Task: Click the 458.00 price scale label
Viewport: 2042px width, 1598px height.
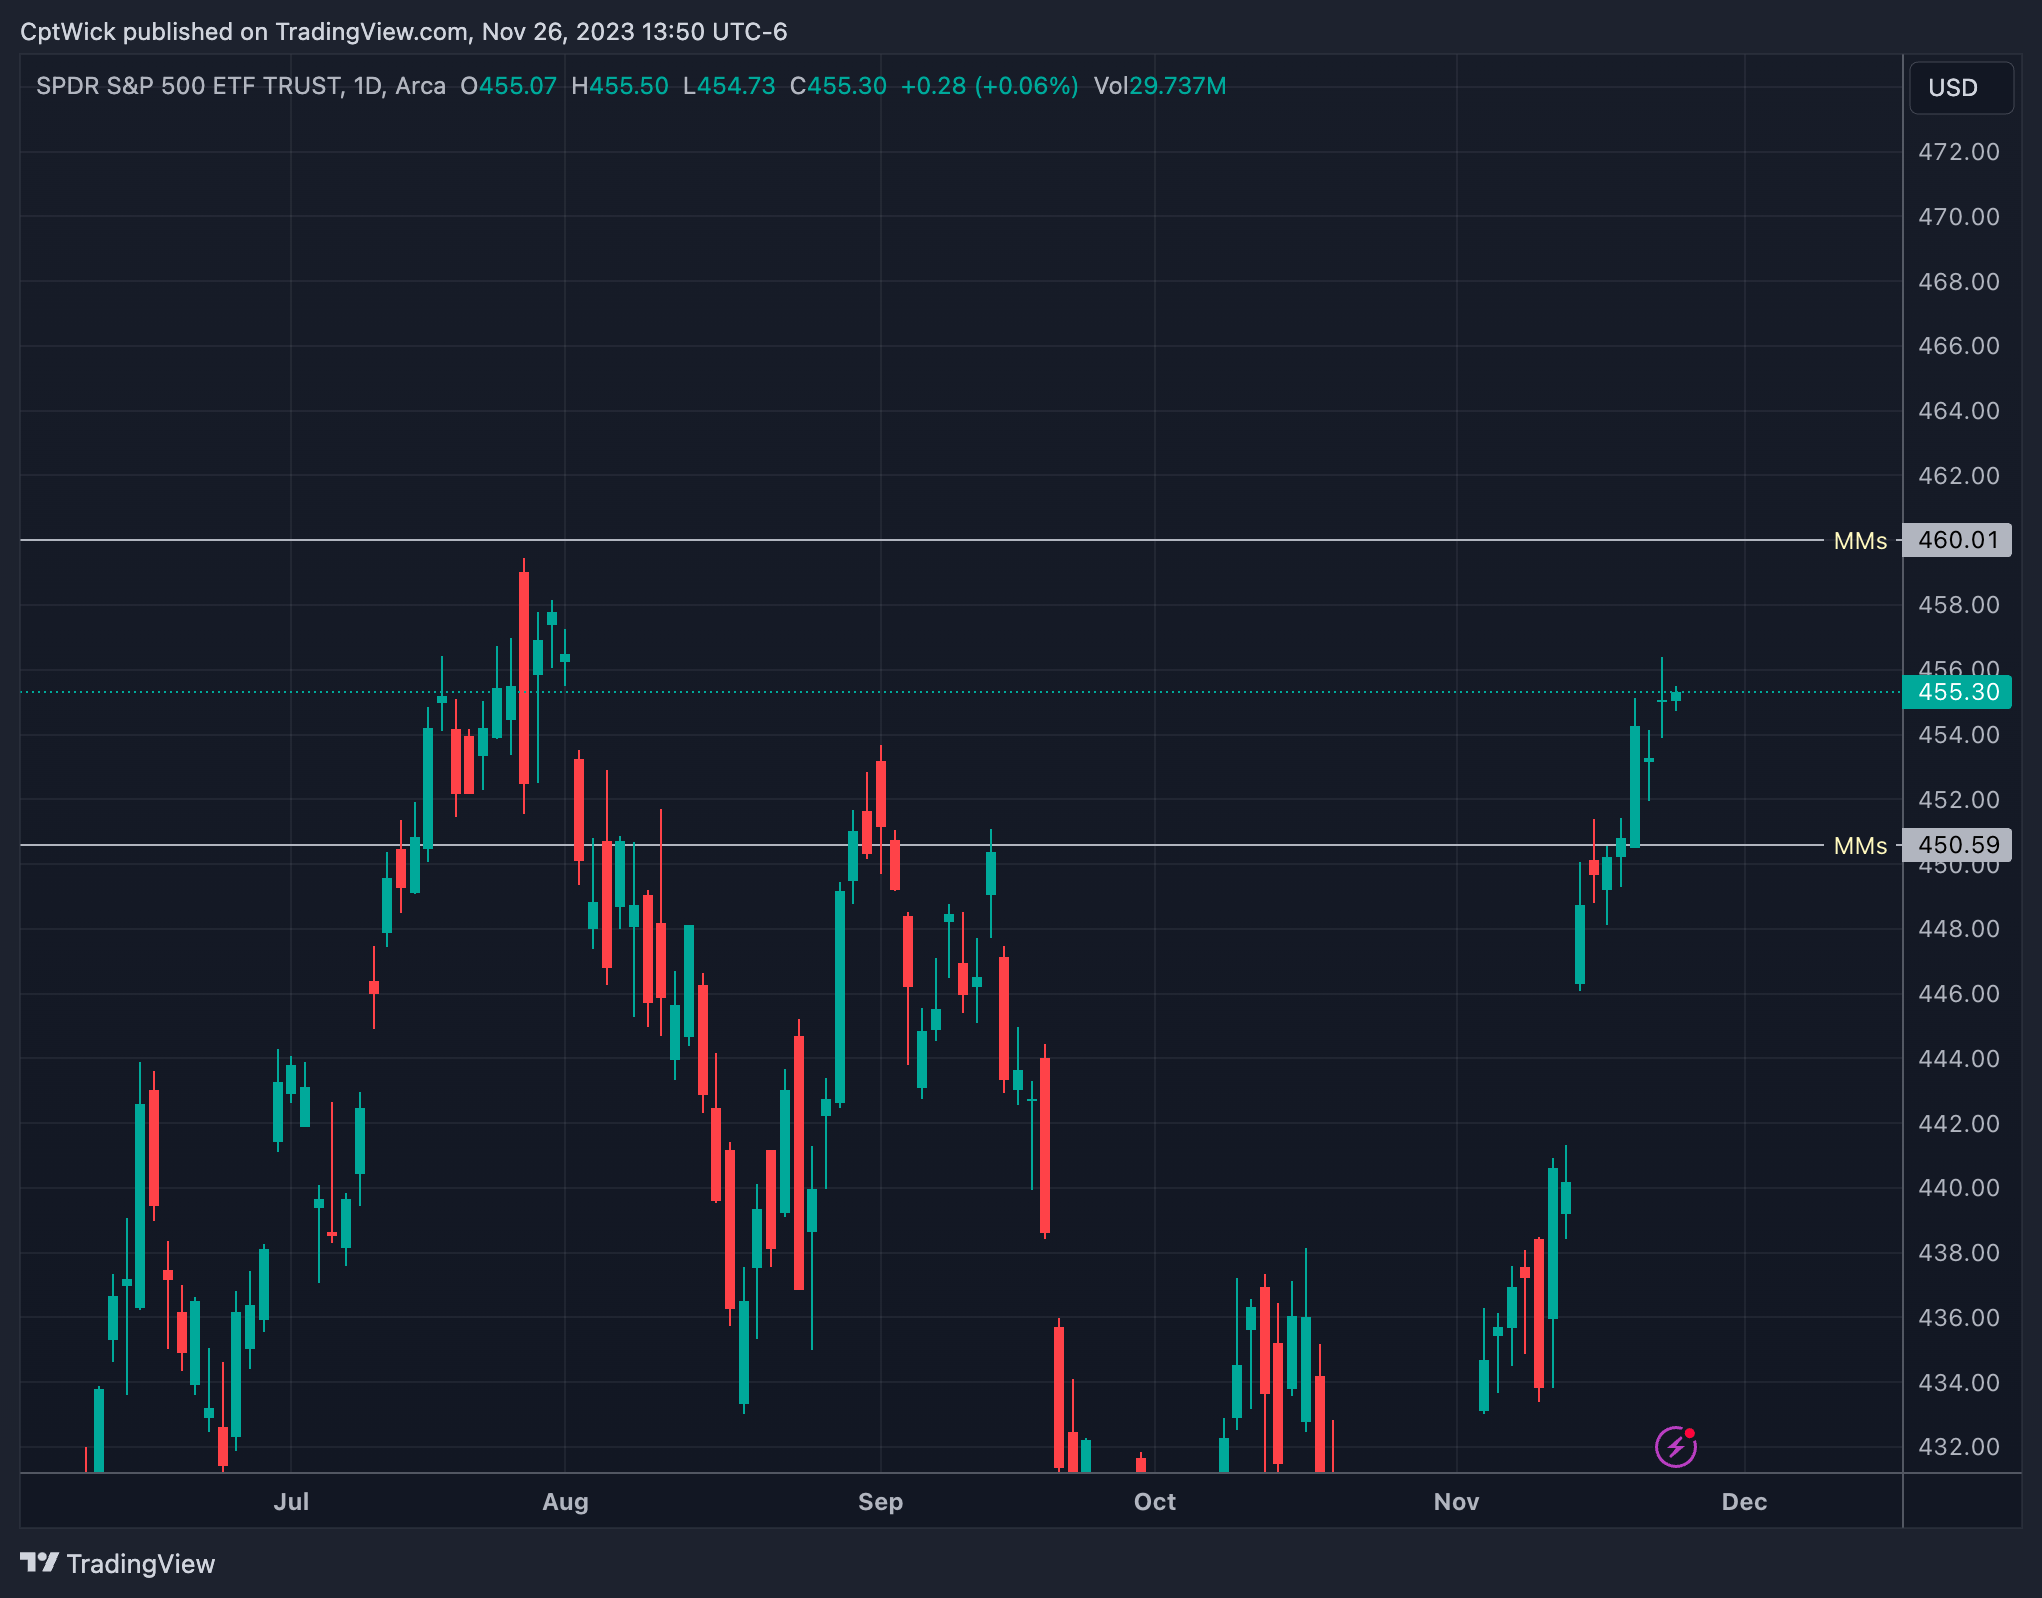Action: point(1959,605)
